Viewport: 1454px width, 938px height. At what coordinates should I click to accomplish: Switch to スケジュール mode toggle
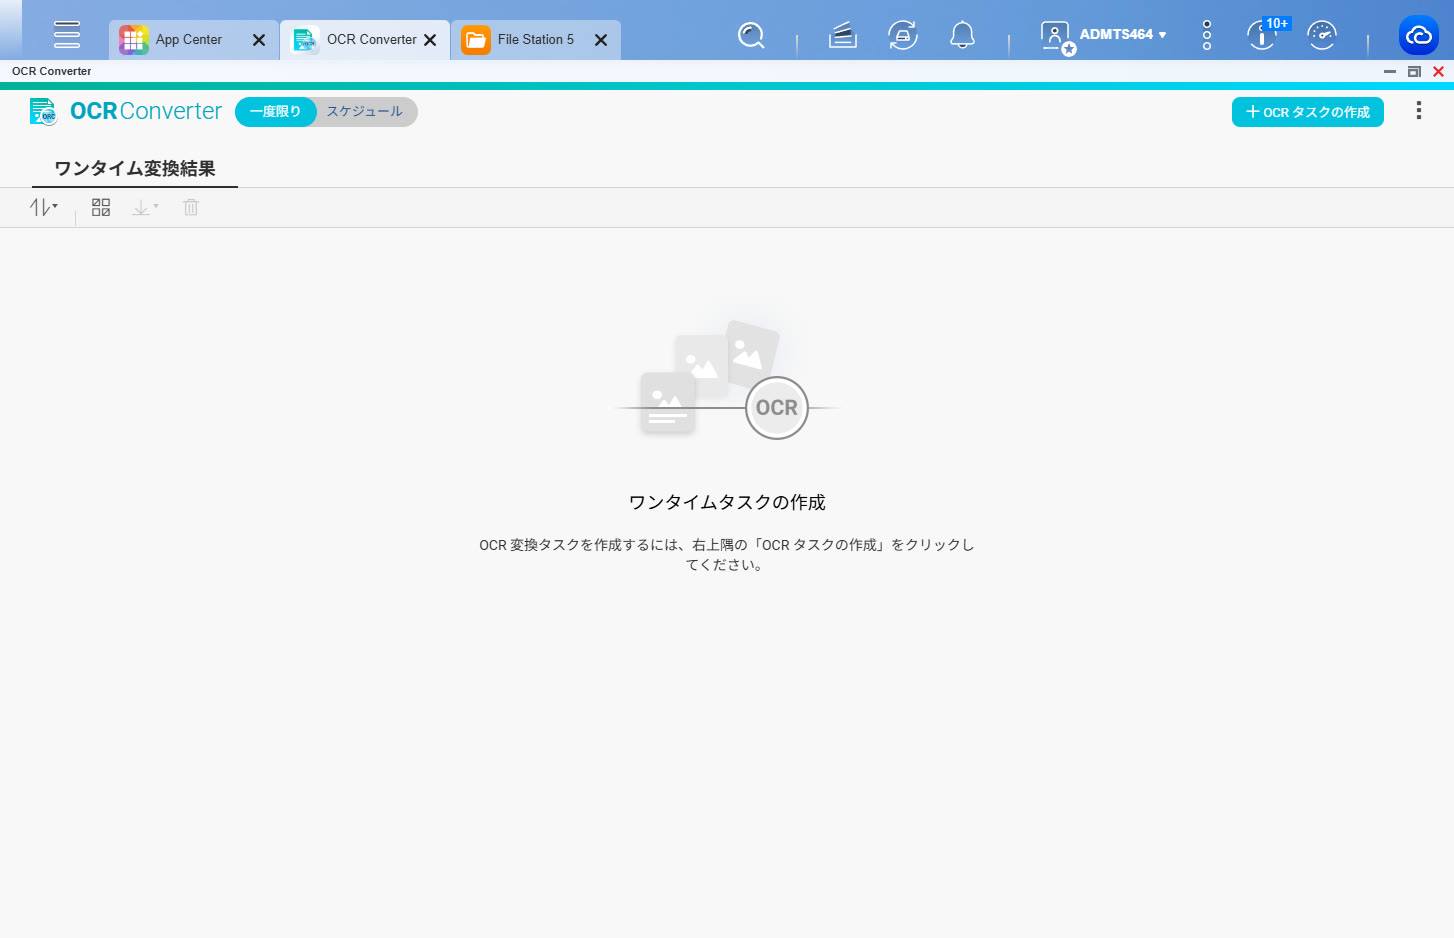[x=365, y=112]
